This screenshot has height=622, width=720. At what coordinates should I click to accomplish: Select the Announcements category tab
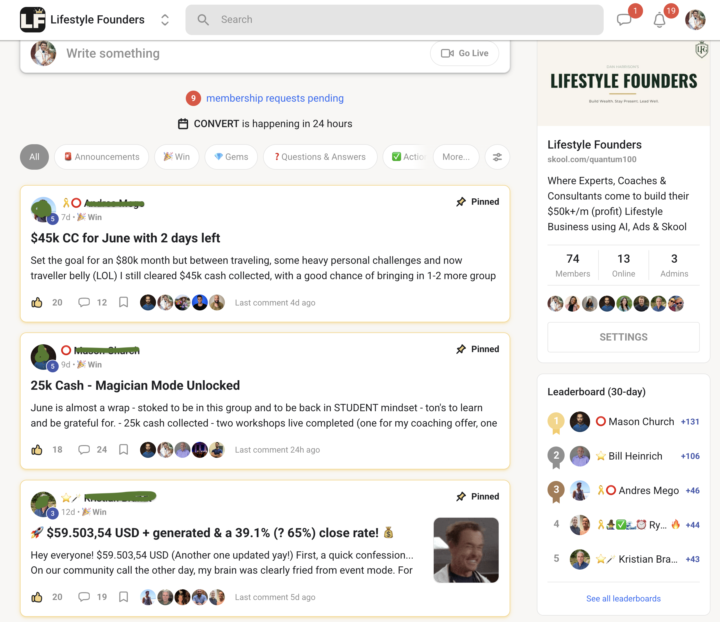101,157
